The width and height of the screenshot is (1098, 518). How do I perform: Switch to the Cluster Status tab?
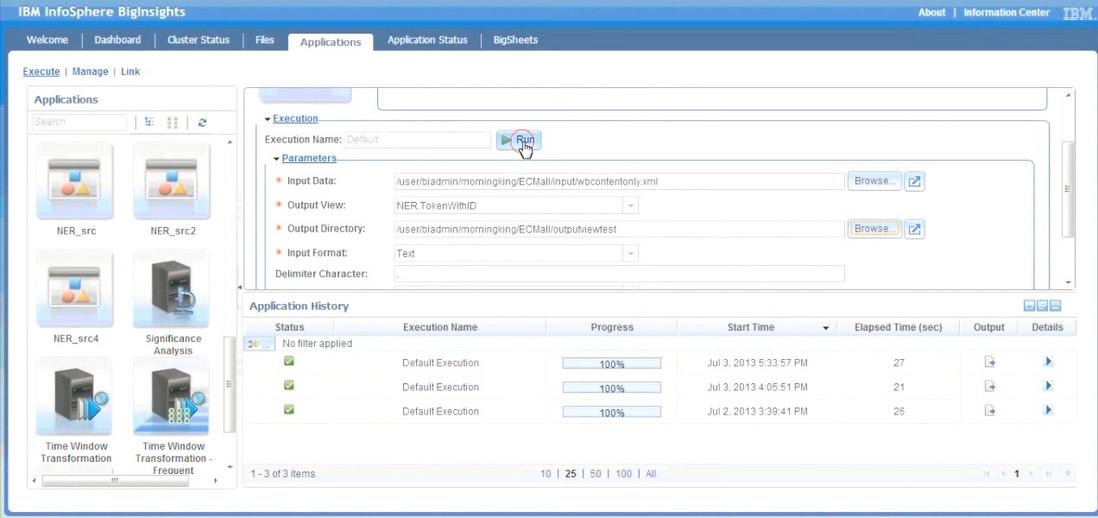pyautogui.click(x=198, y=40)
